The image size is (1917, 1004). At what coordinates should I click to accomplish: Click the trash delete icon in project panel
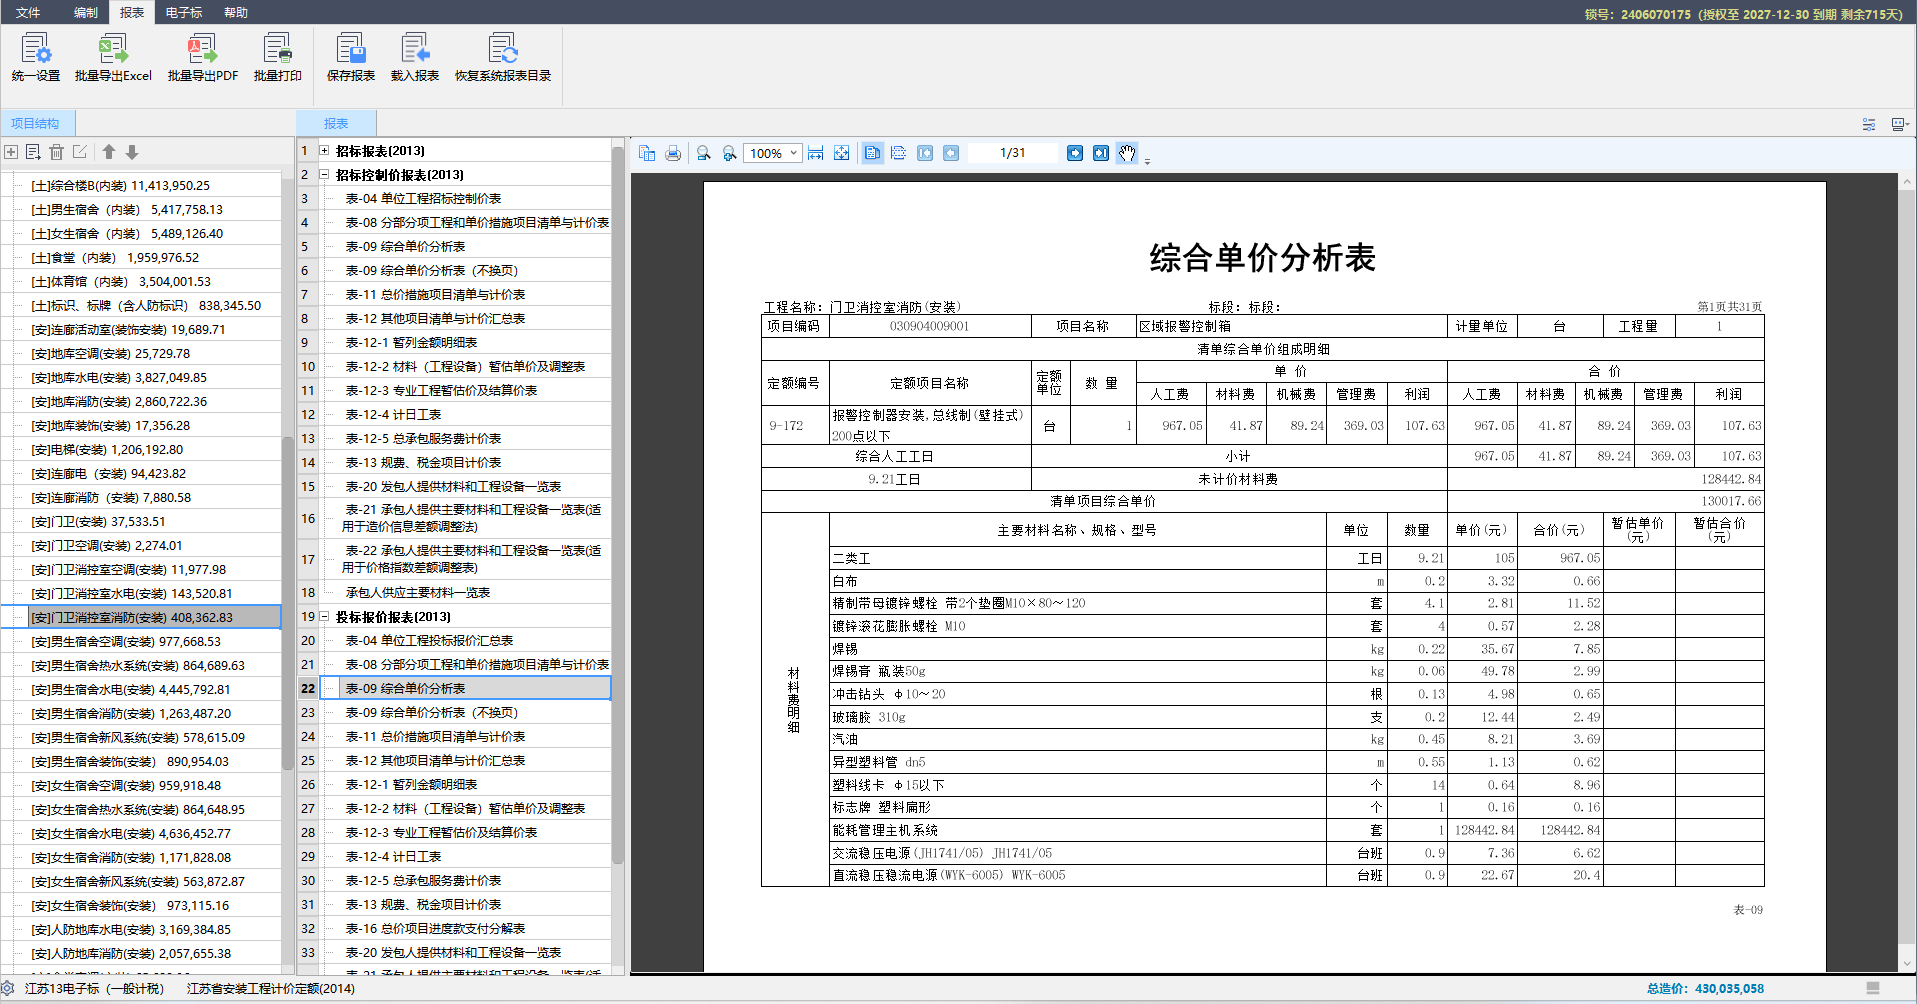tap(57, 152)
